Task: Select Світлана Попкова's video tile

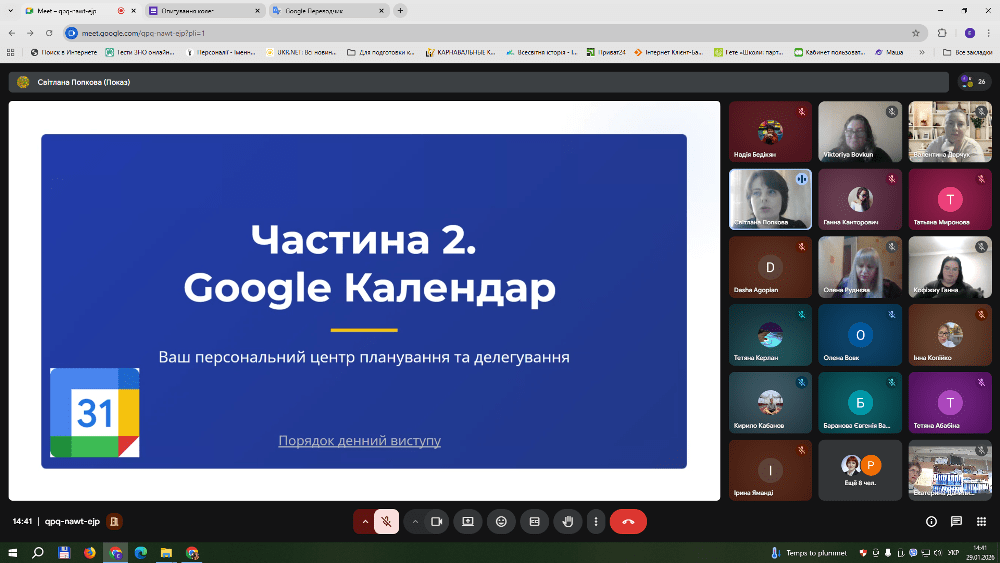Action: point(769,197)
